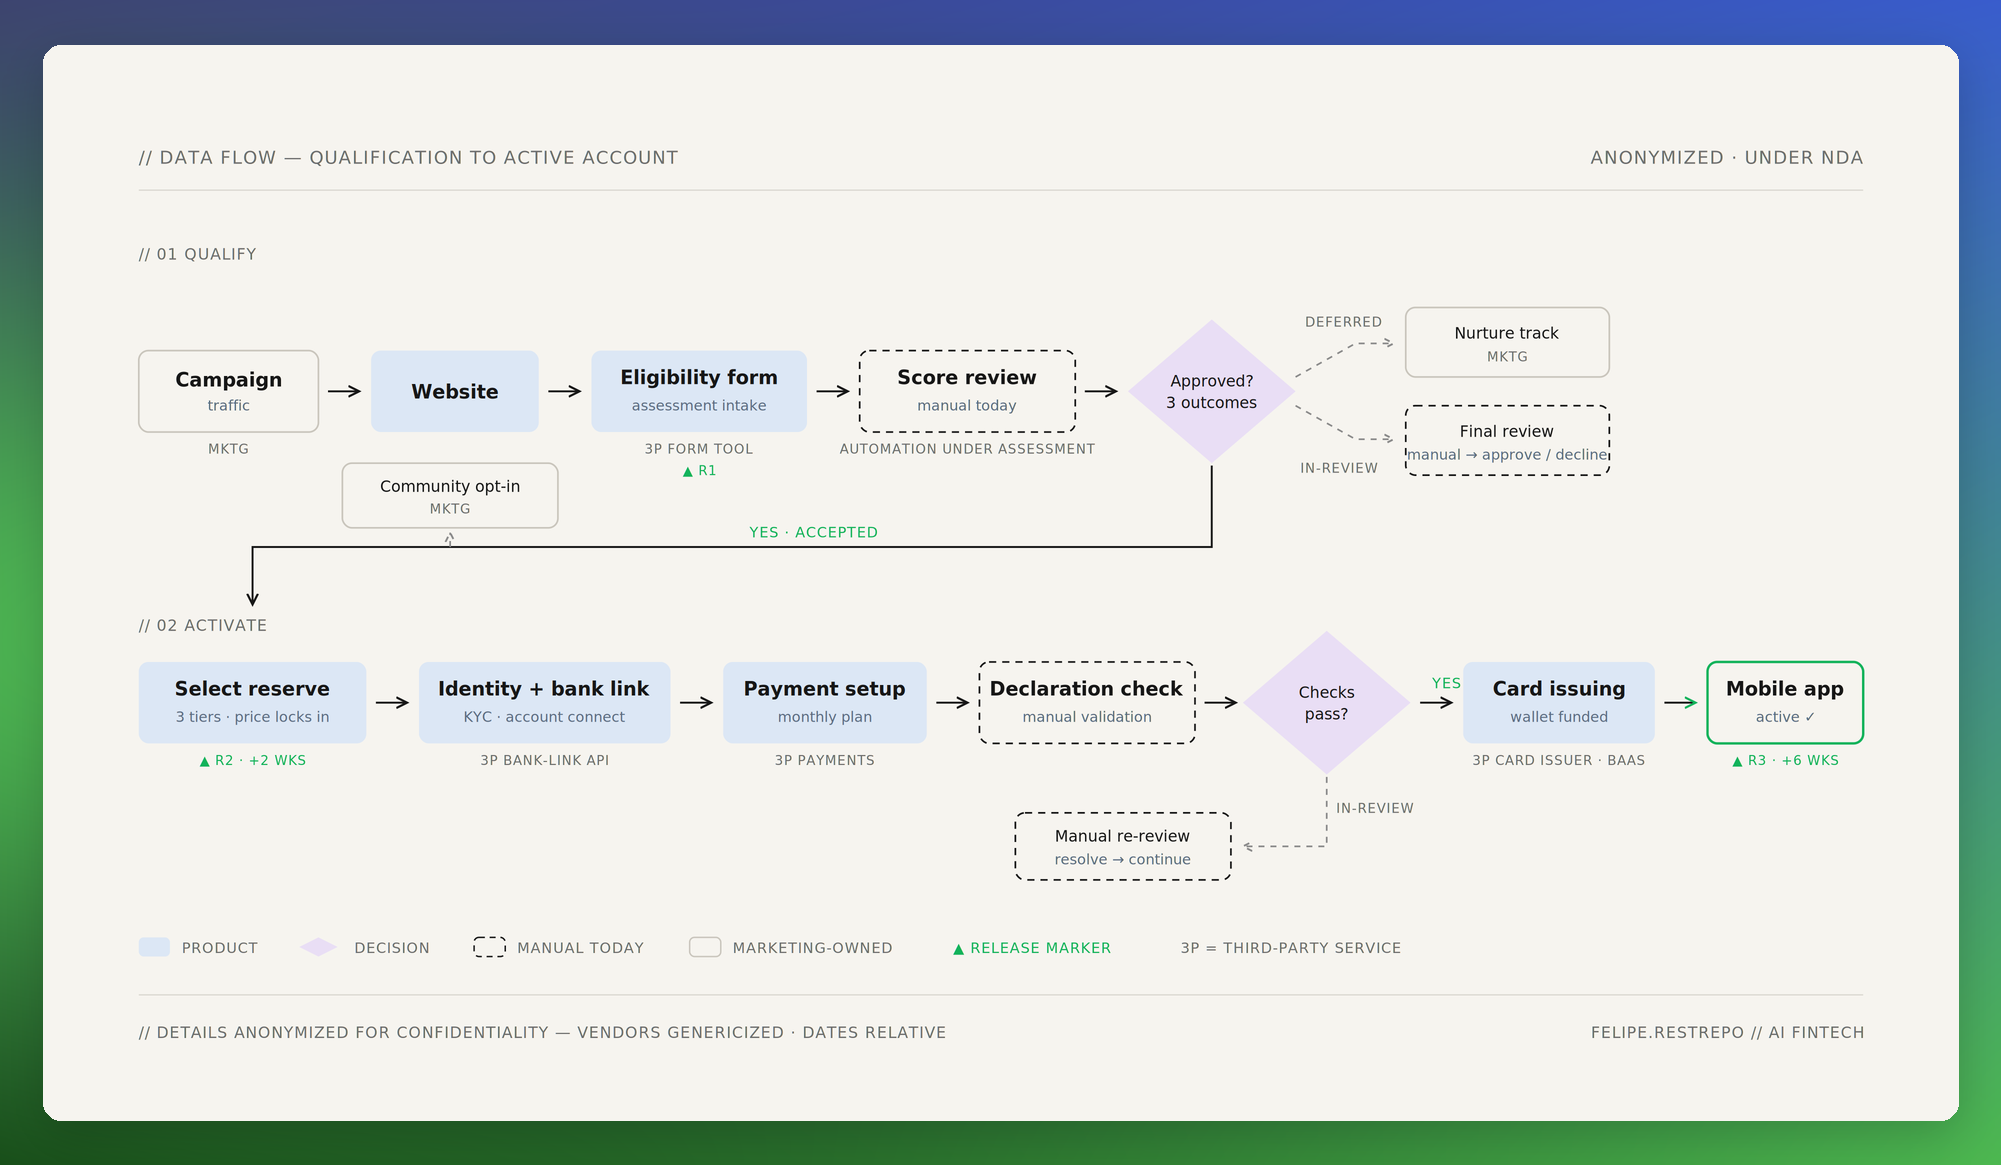Click the arrow between Website and Eligibility form
2001x1165 pixels.
(x=565, y=391)
